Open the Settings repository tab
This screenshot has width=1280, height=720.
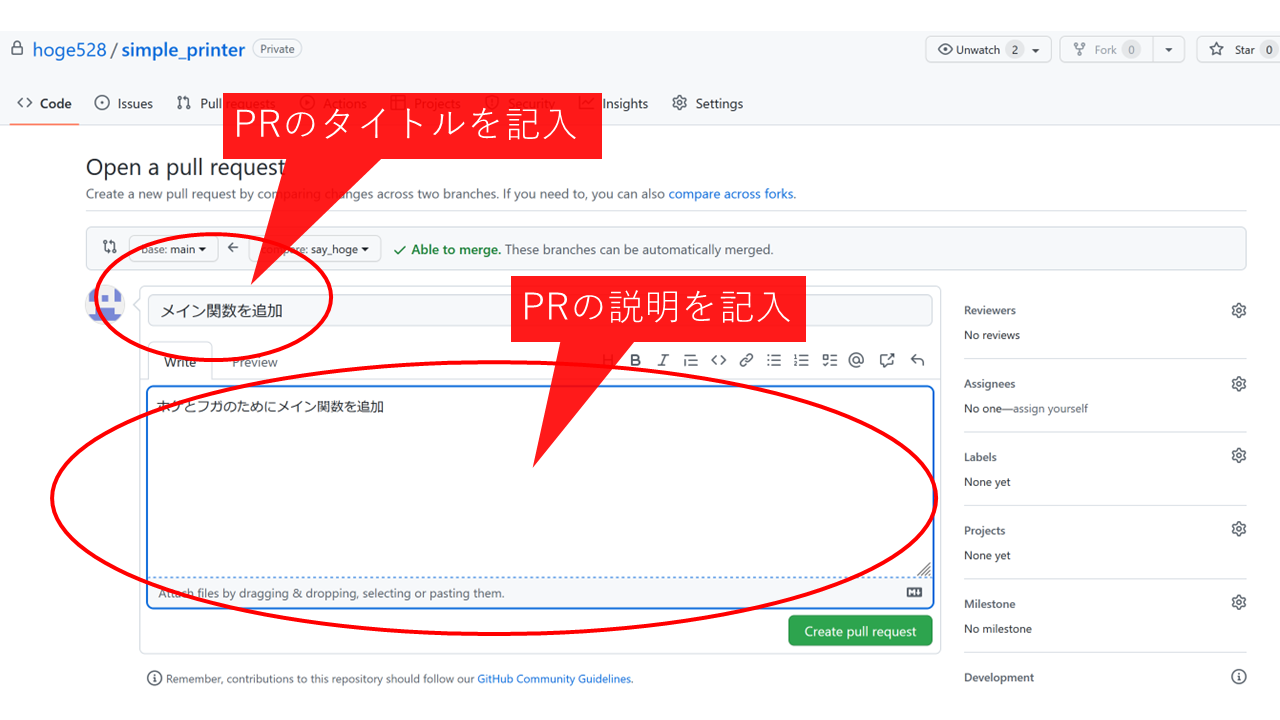[x=708, y=103]
